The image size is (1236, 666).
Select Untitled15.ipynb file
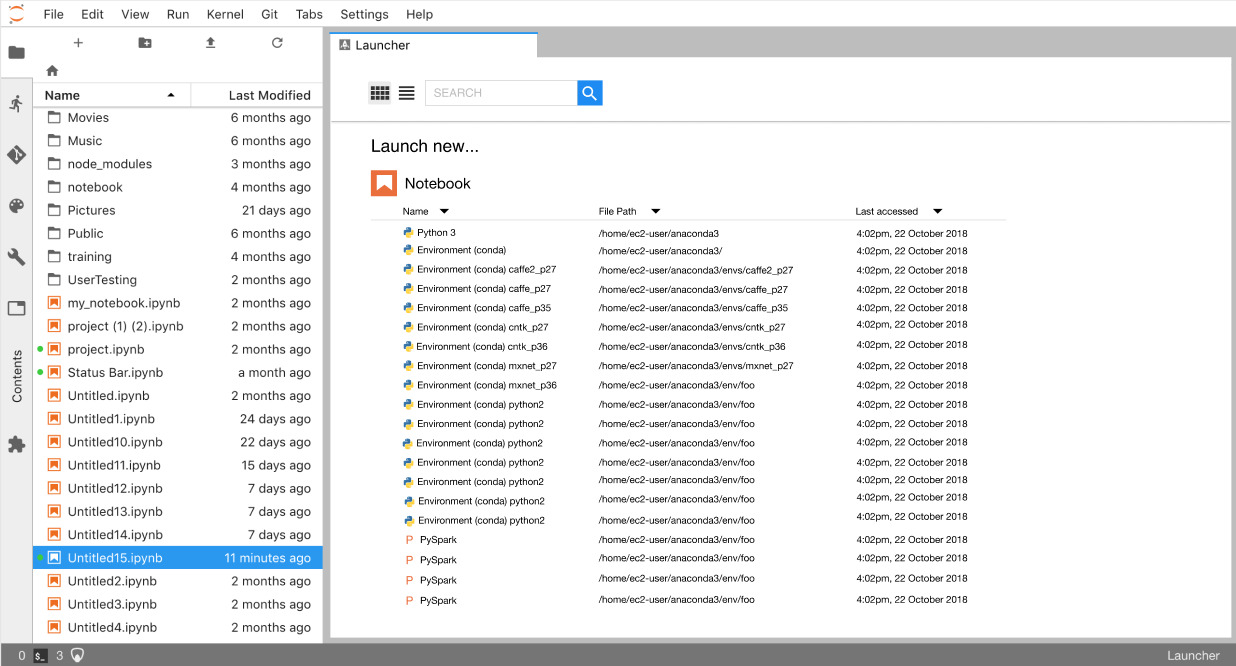[178, 558]
